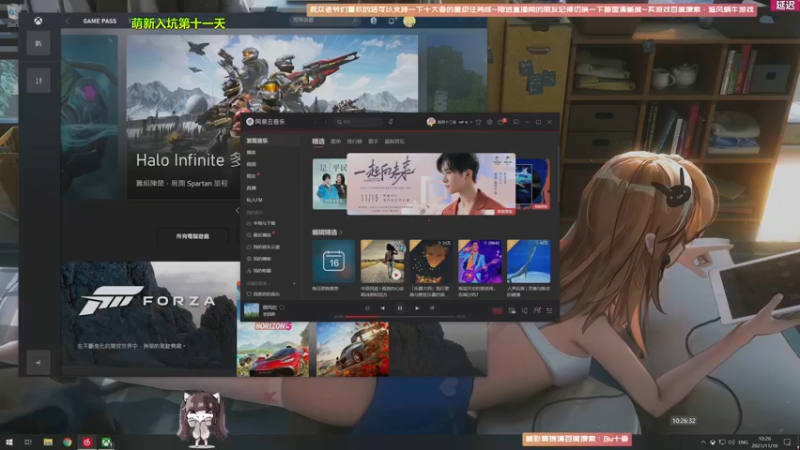Open the username dropdown arrow in NetEase
The image size is (800, 450).
pos(471,122)
